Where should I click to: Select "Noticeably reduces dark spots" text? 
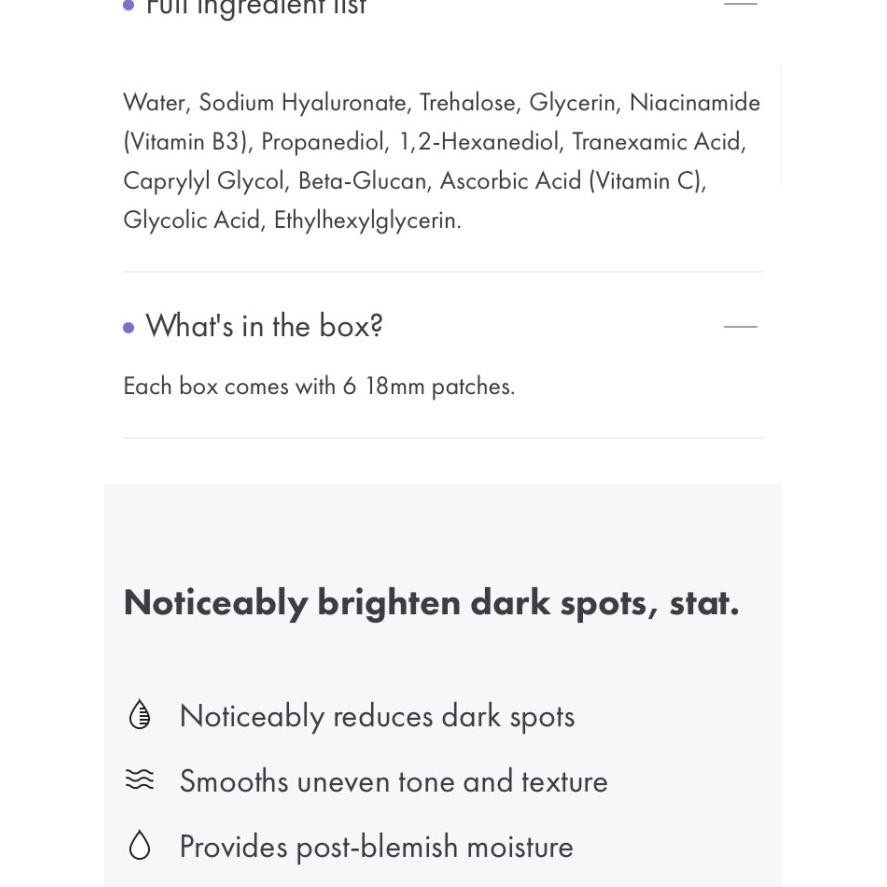[x=377, y=716]
